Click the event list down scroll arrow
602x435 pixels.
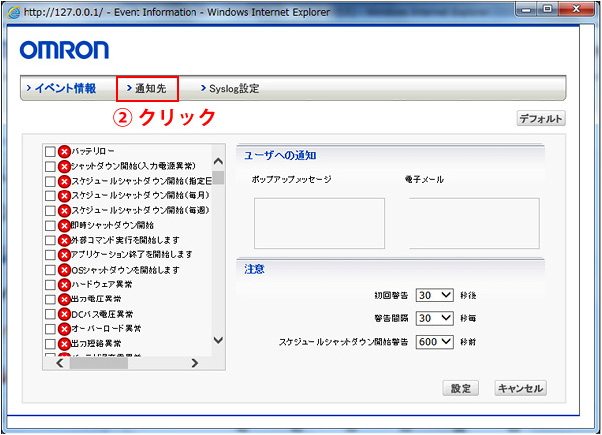(218, 341)
